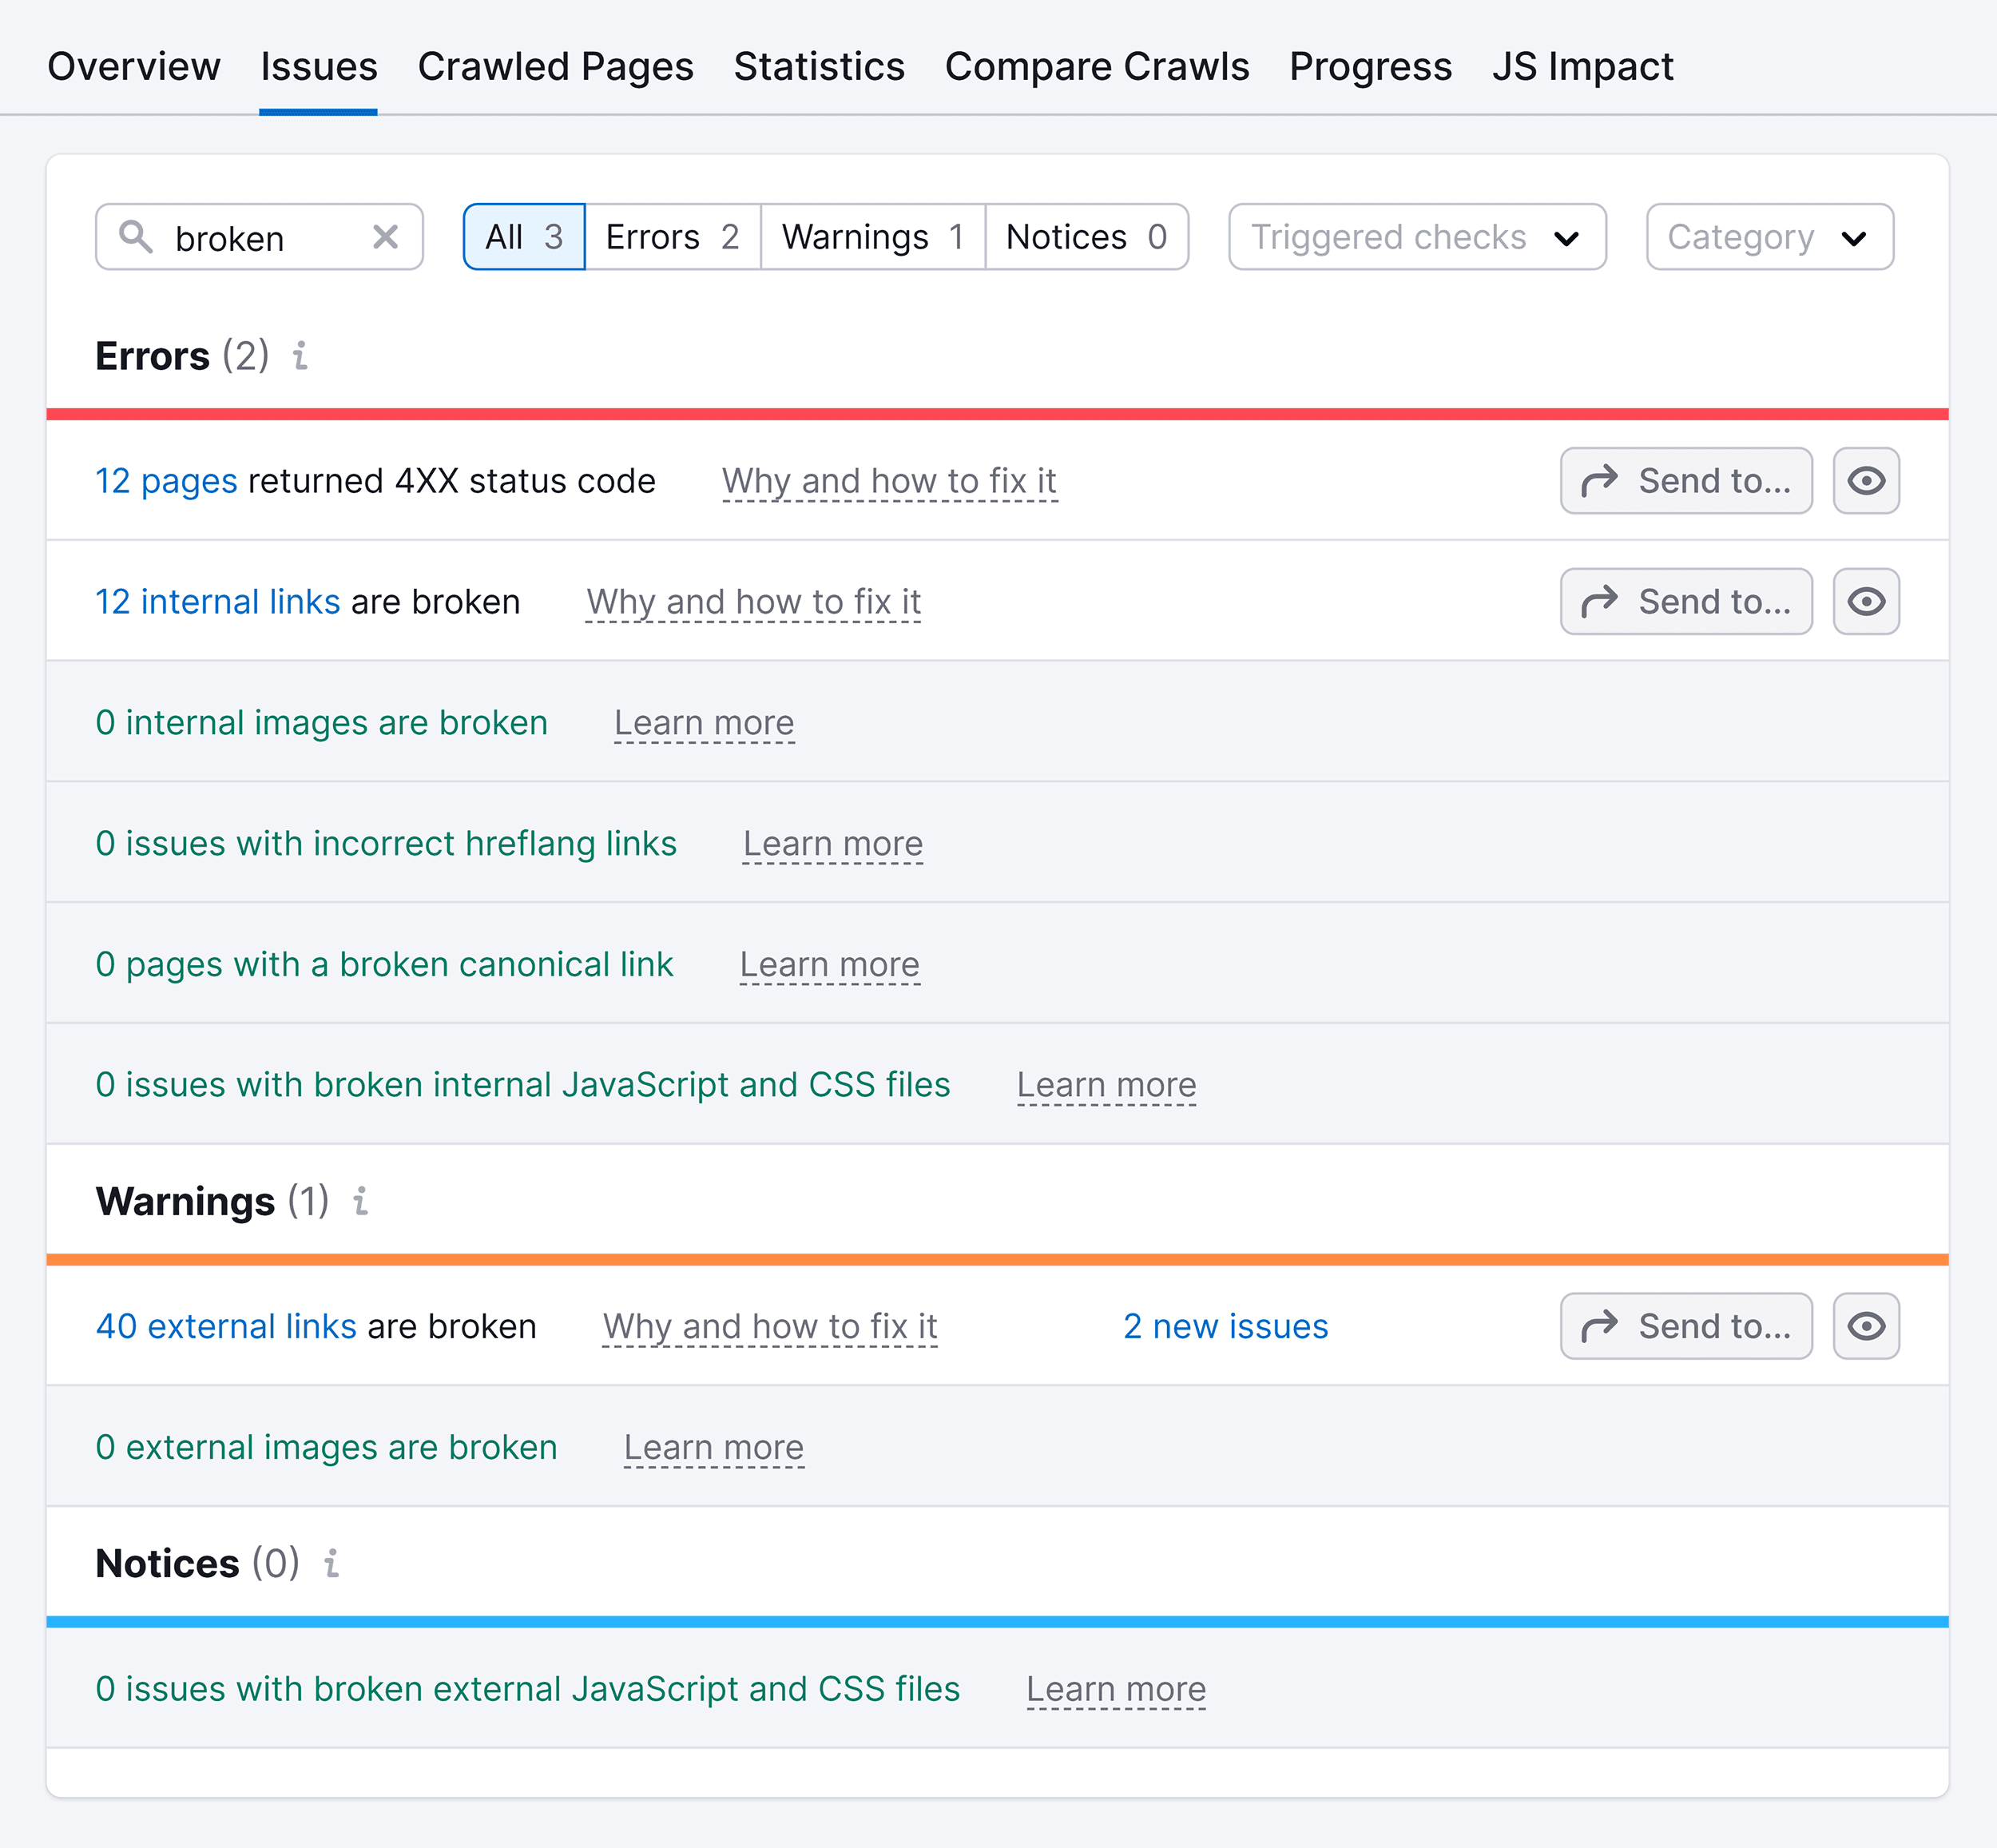This screenshot has height=1848, width=1997.
Task: Expand the Category dropdown
Action: 1770,237
